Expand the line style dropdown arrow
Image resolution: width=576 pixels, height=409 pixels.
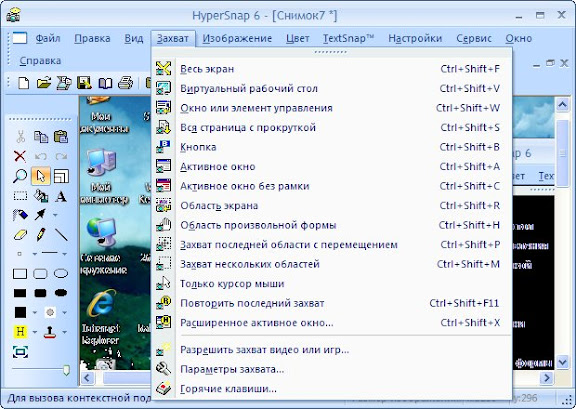pos(64,254)
